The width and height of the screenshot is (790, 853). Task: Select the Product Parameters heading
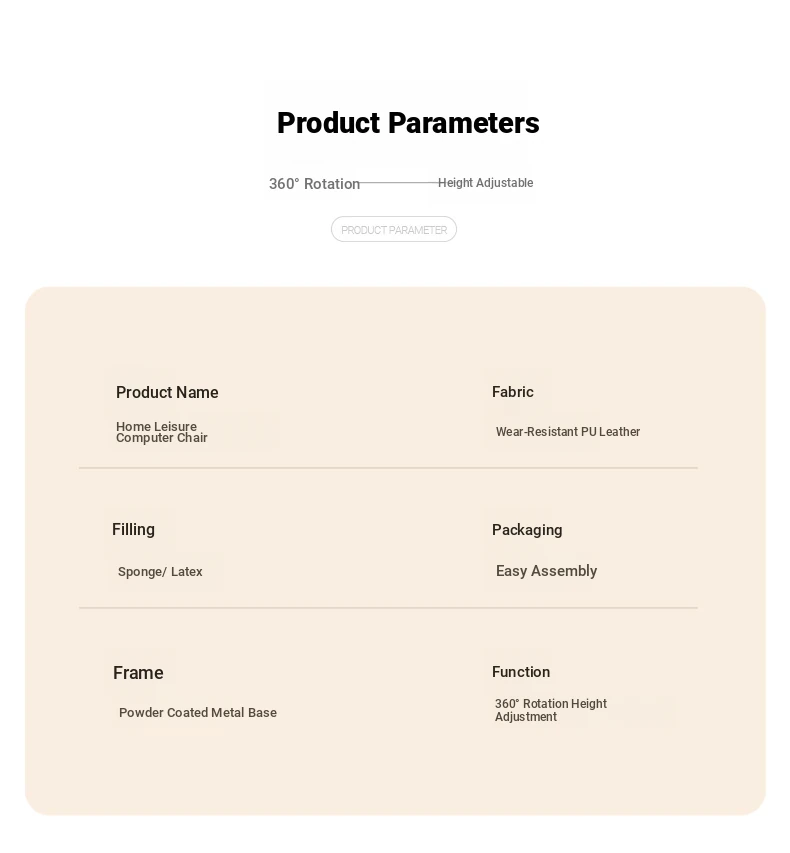[x=408, y=123]
